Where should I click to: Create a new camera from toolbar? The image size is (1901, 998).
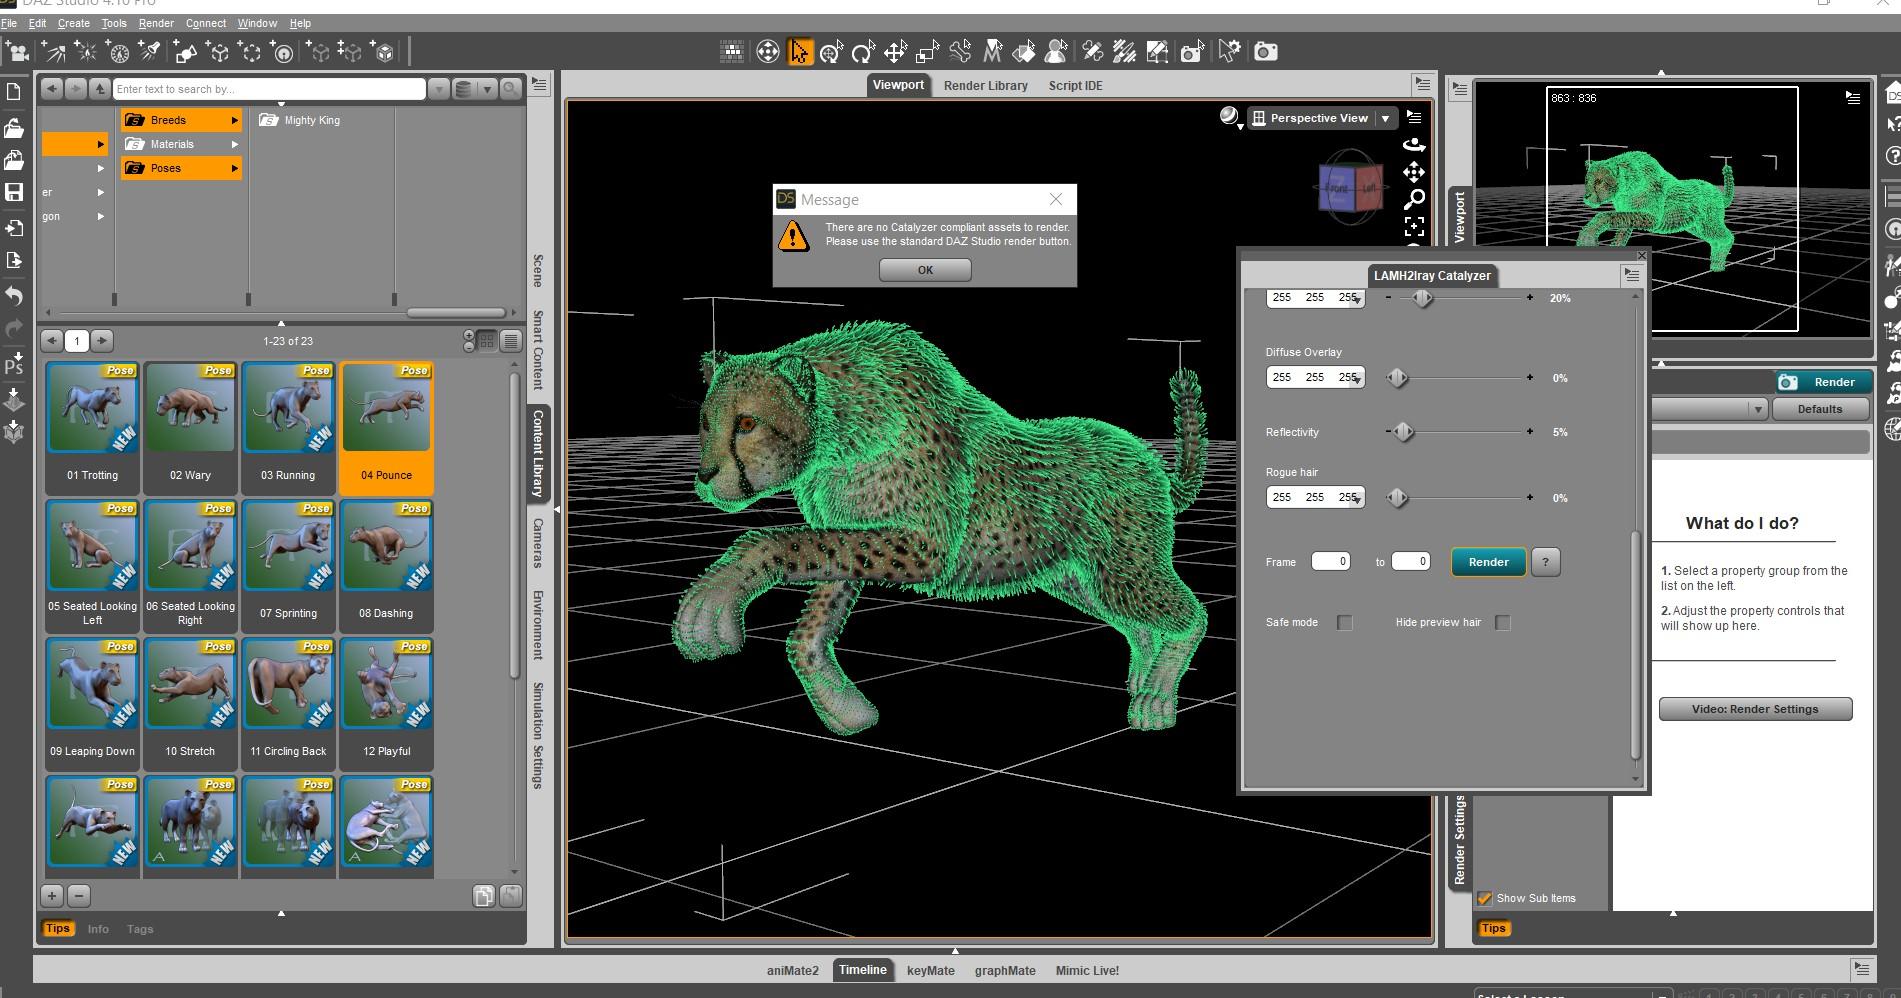point(17,52)
